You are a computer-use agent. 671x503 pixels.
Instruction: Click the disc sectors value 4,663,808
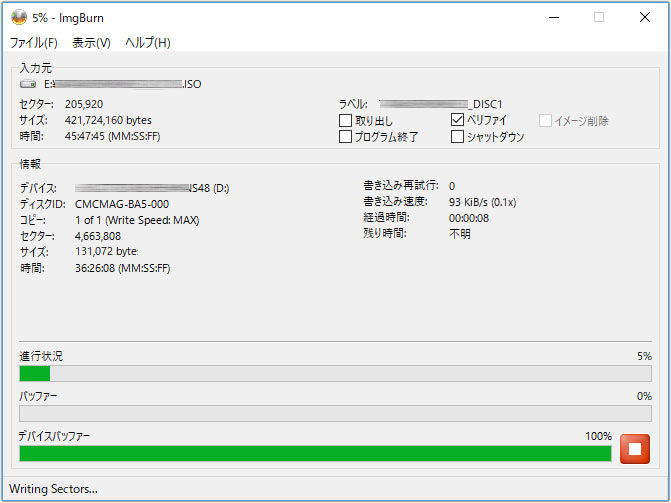98,236
